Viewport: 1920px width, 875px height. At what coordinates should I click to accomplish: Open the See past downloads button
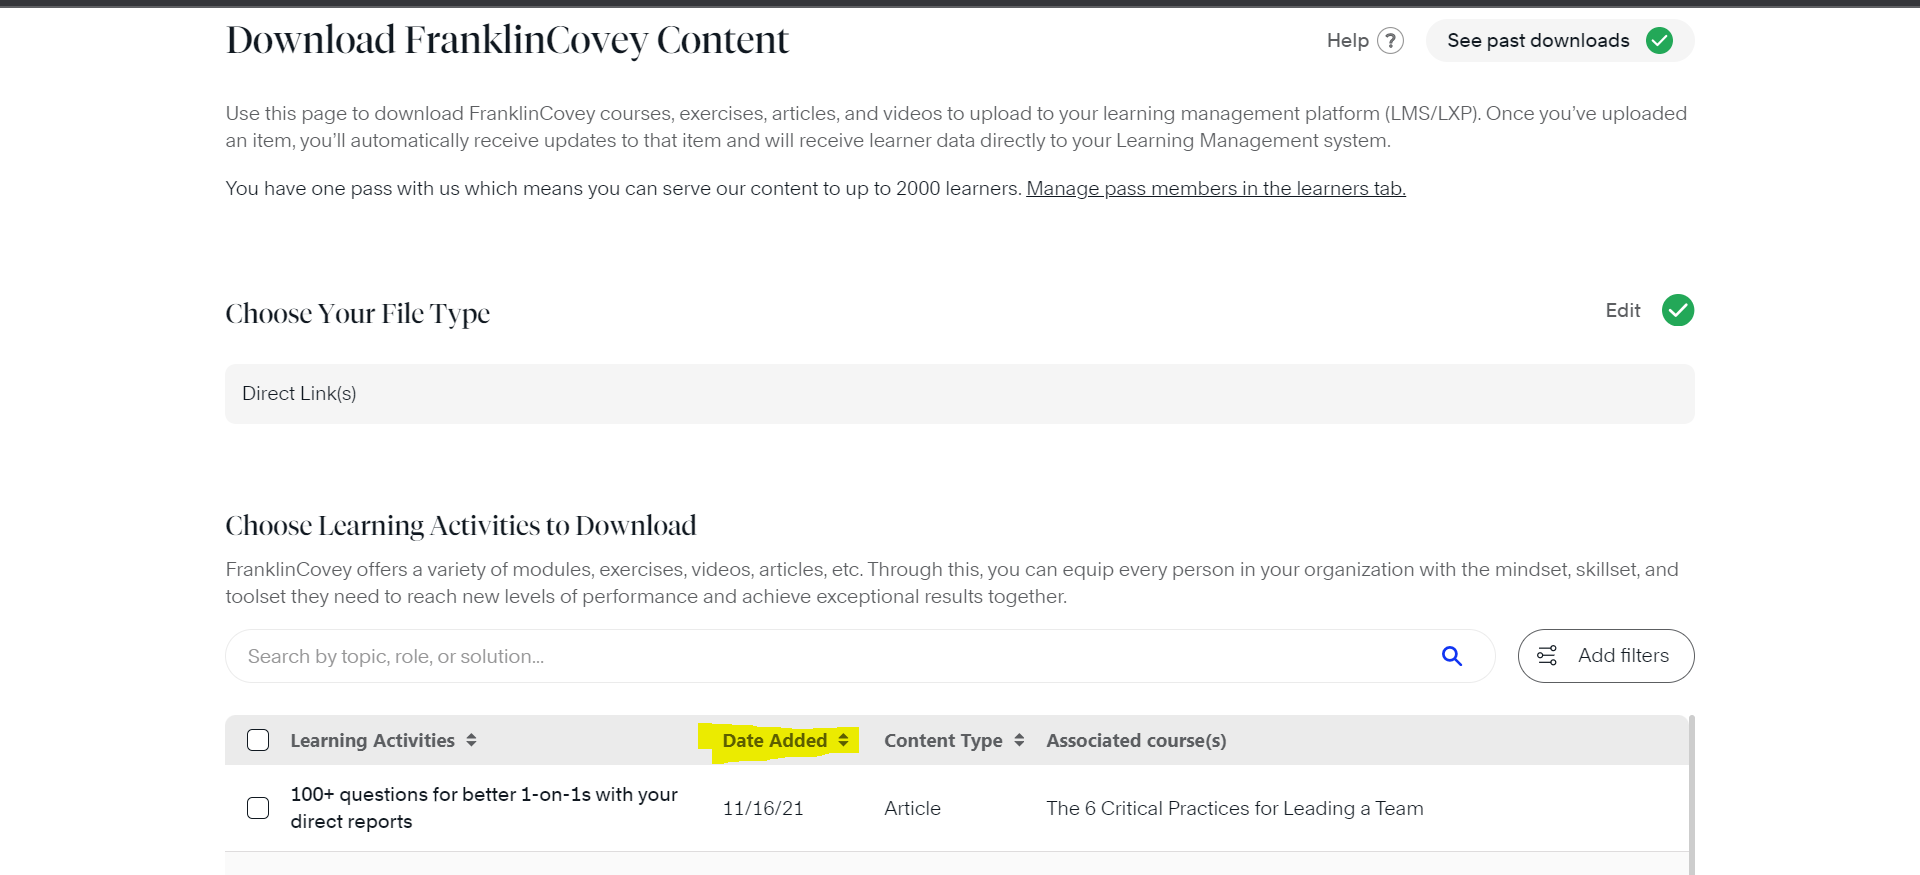(x=1538, y=41)
